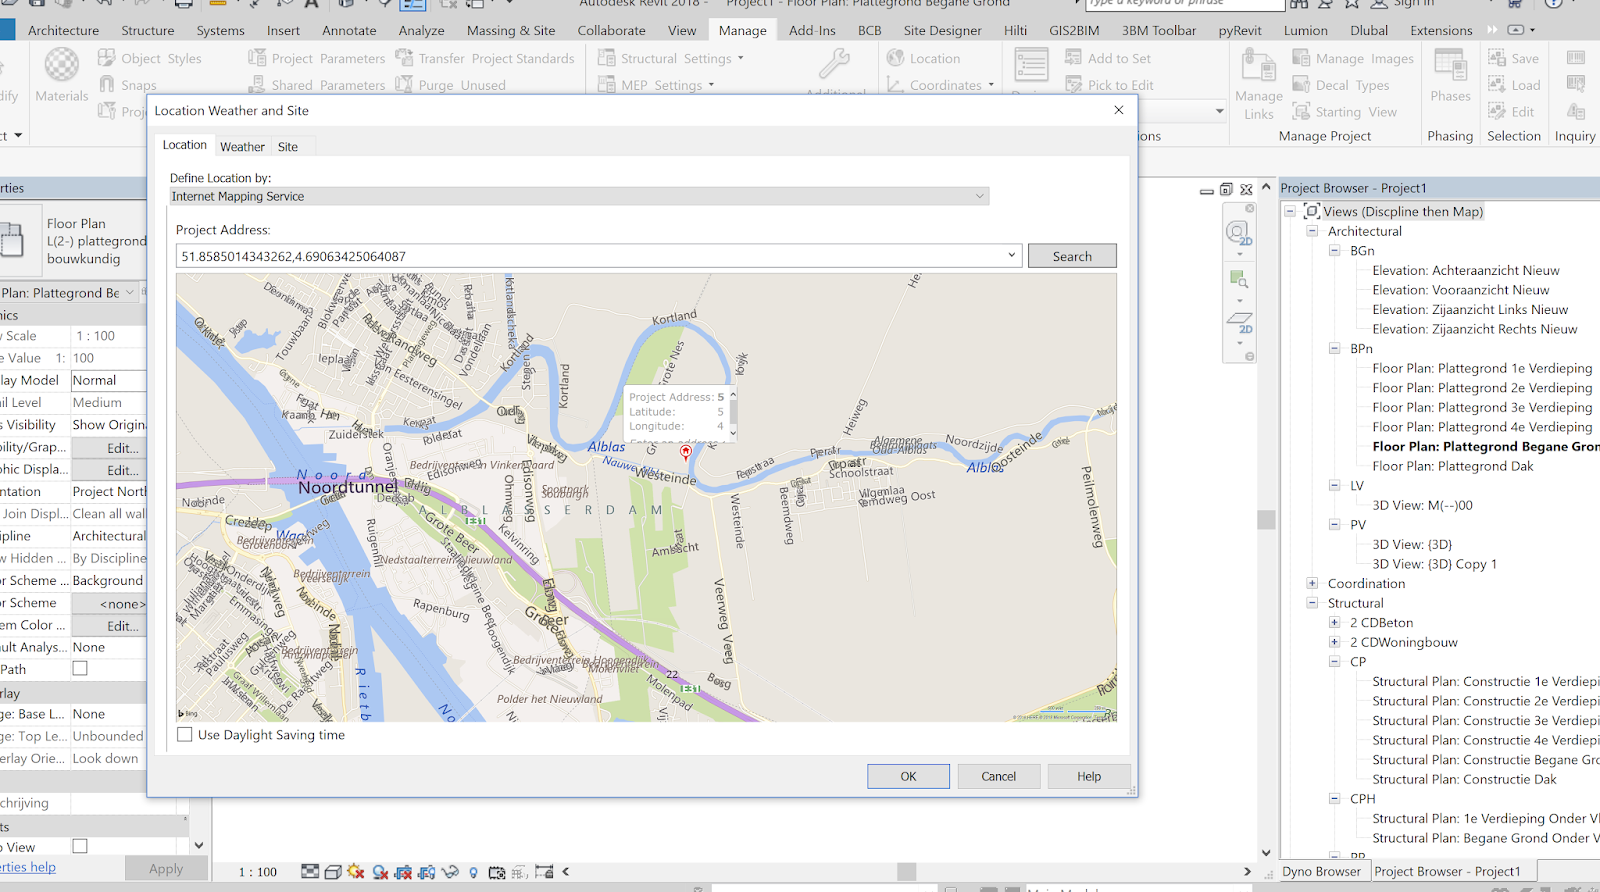Click in Project Address input field
This screenshot has height=892, width=1600.
pyautogui.click(x=590, y=256)
